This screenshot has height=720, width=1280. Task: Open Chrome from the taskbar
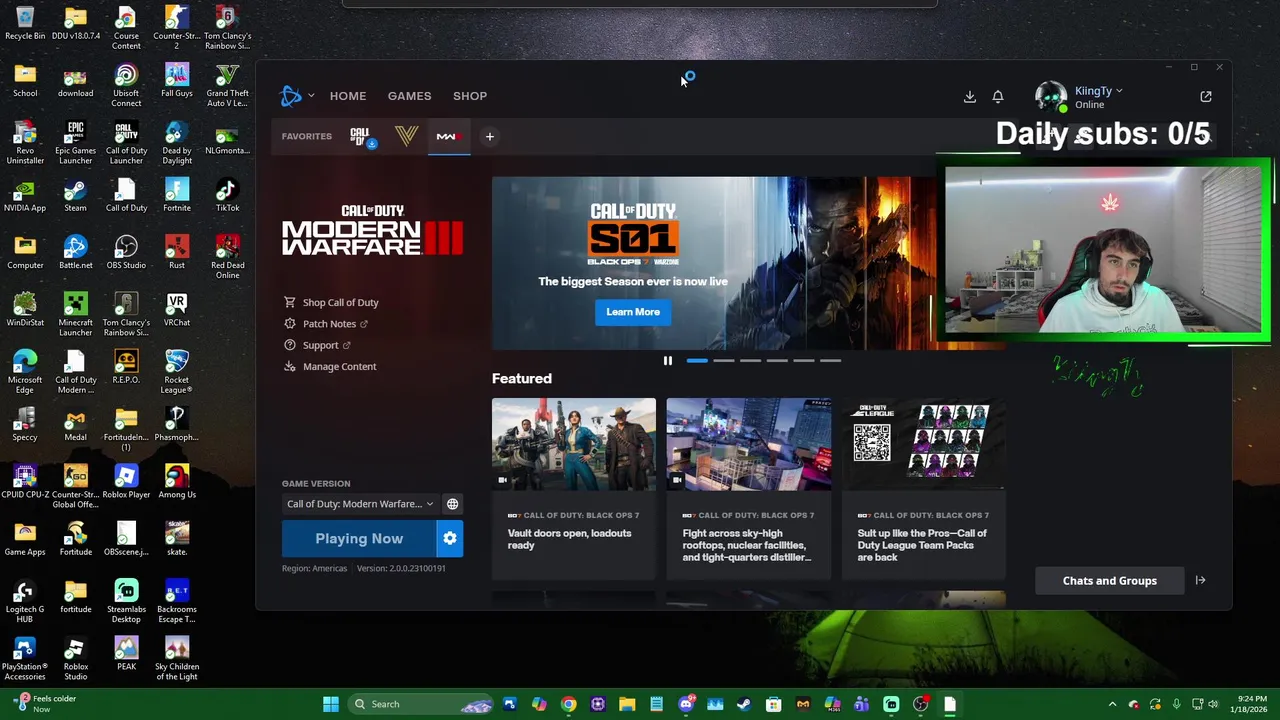point(568,704)
